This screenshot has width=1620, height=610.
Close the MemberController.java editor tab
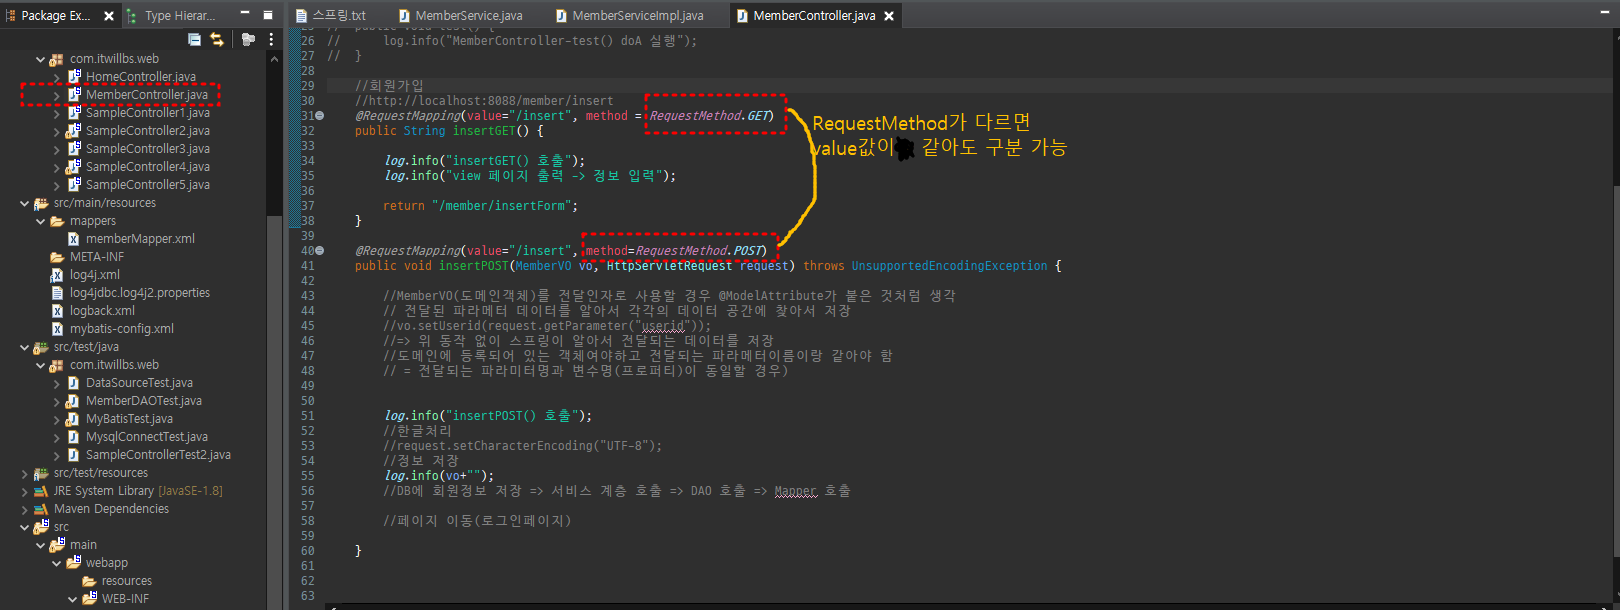pyautogui.click(x=888, y=16)
